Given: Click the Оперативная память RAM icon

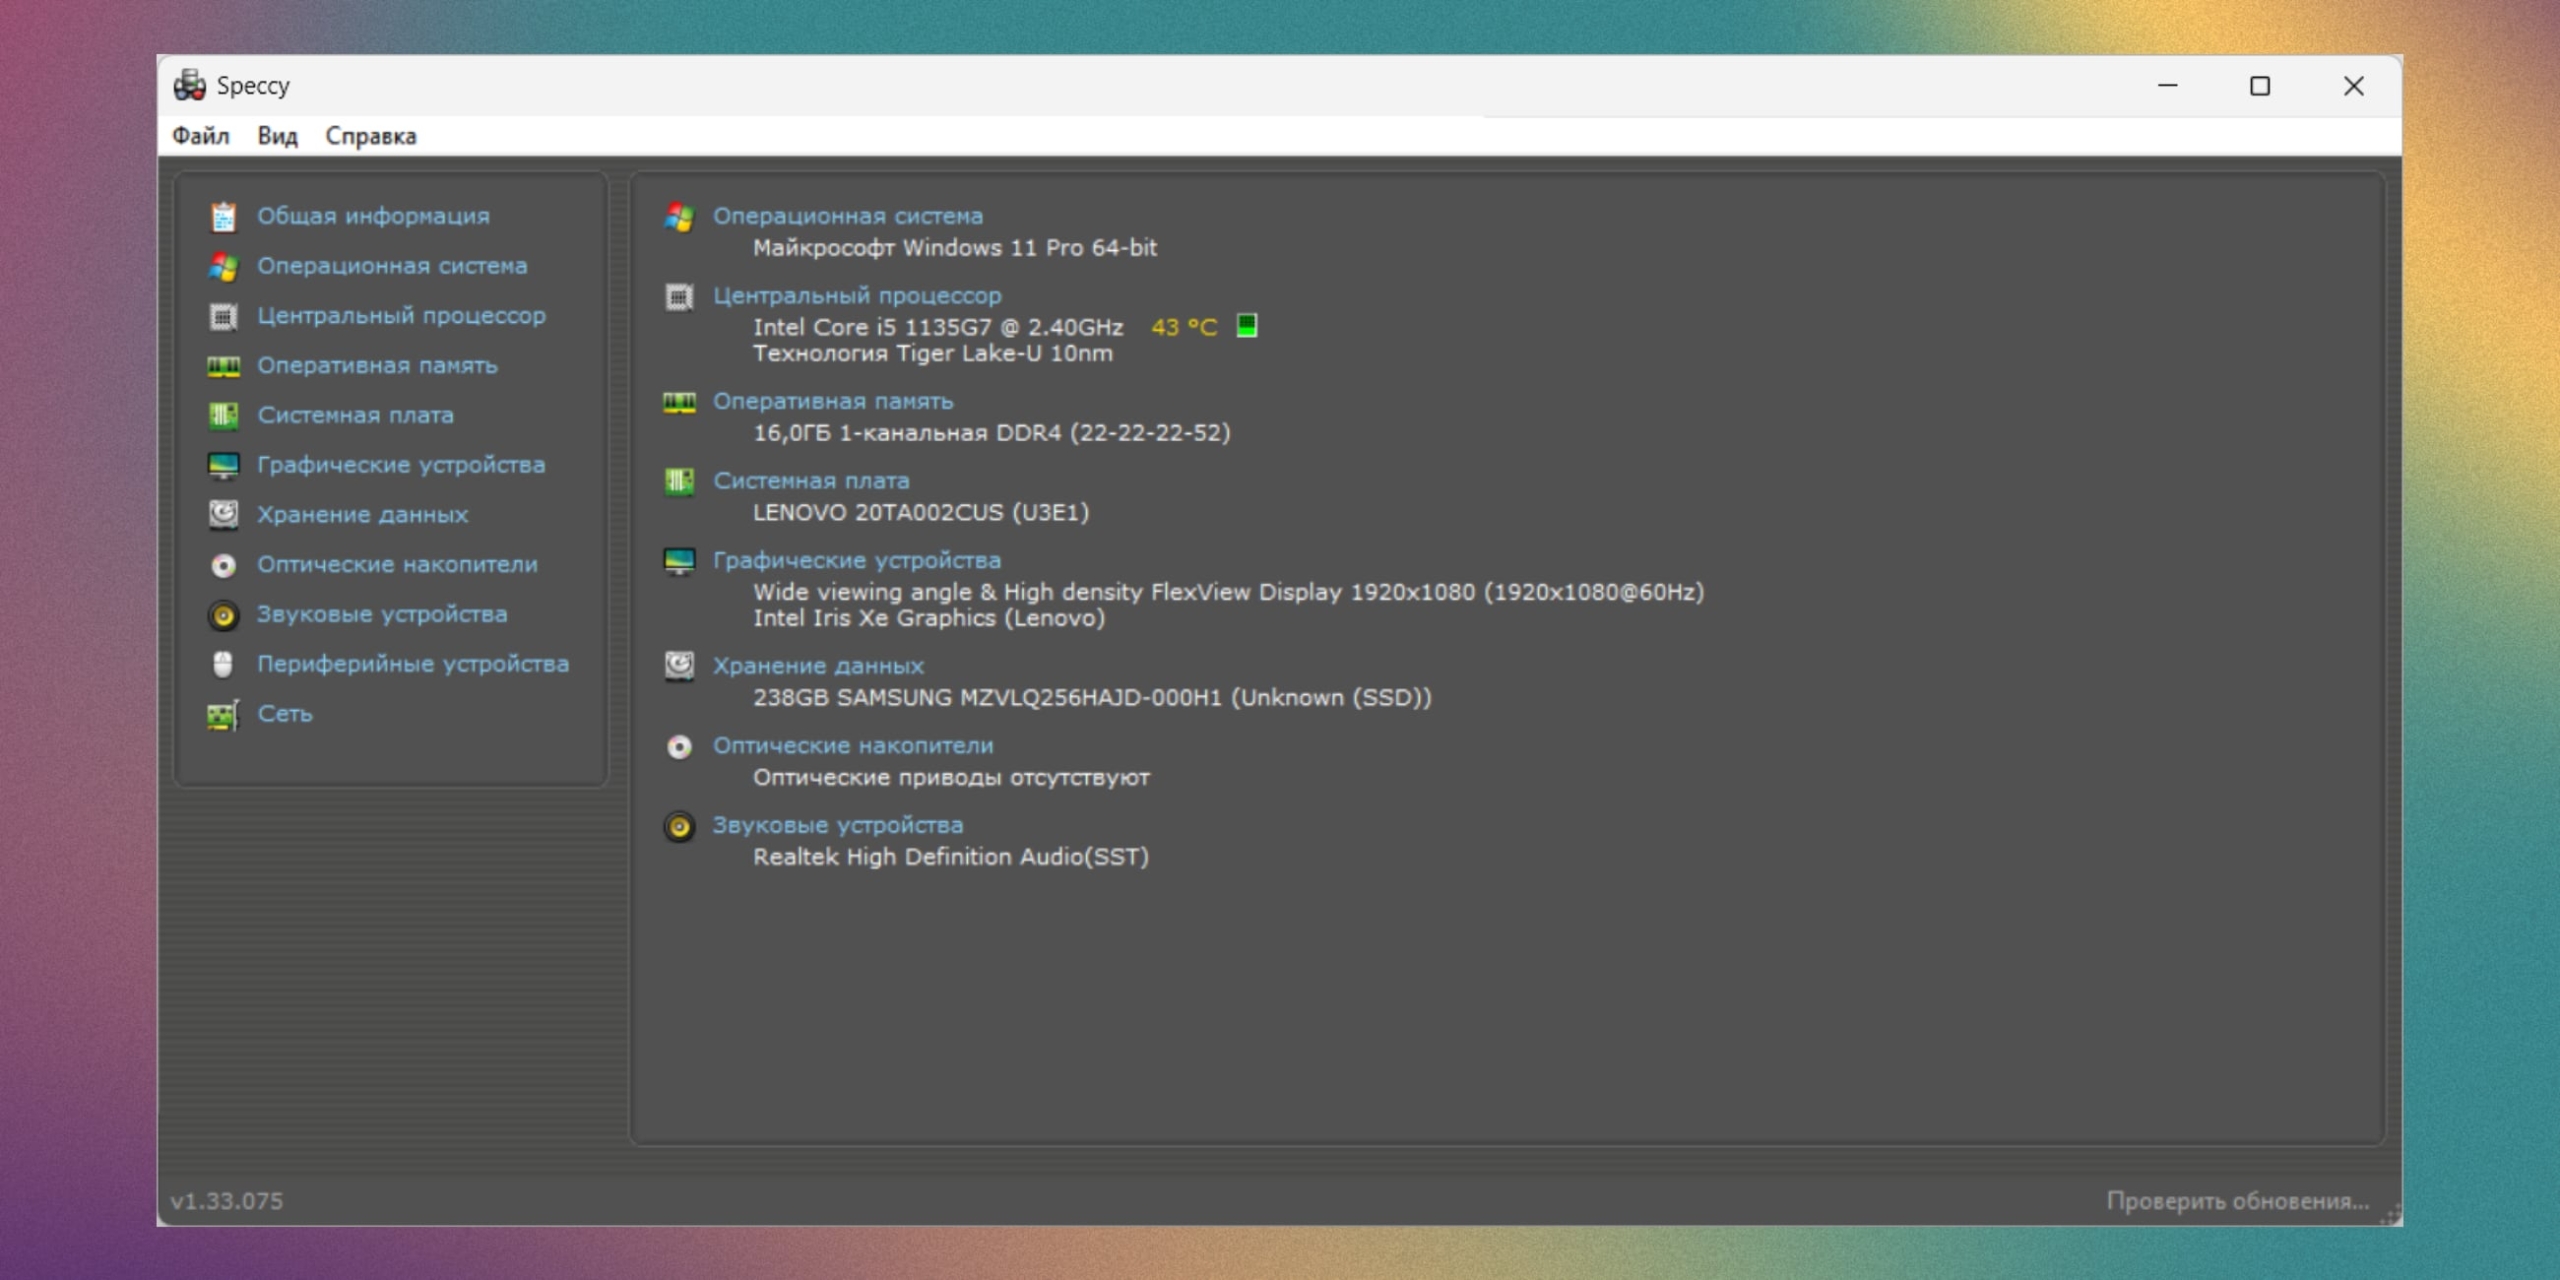Looking at the screenshot, I should pyautogui.click(x=223, y=366).
